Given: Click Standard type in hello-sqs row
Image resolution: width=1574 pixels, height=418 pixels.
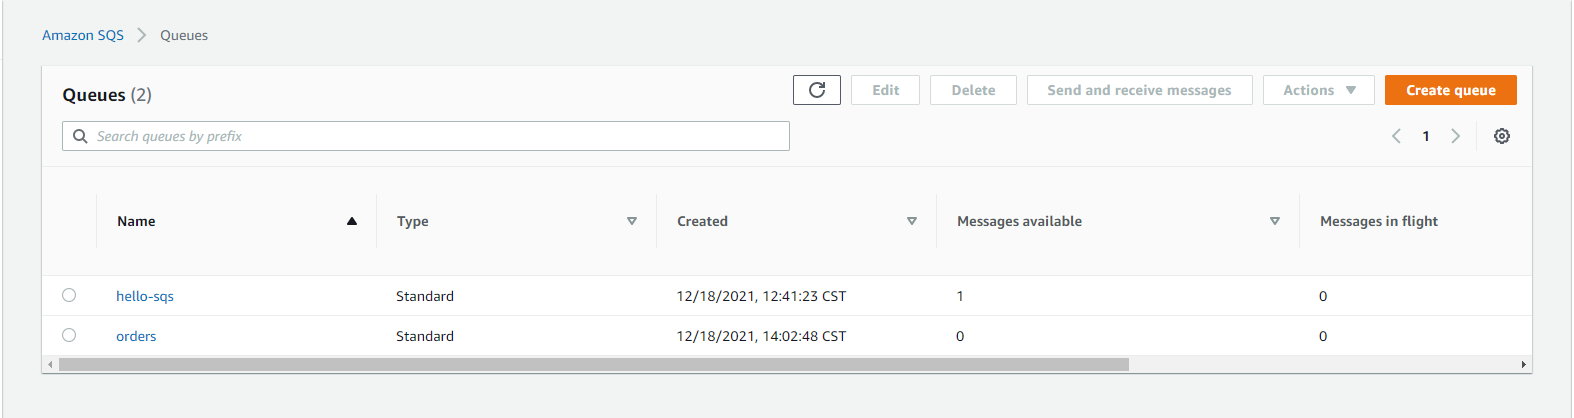Looking at the screenshot, I should pyautogui.click(x=425, y=296).
